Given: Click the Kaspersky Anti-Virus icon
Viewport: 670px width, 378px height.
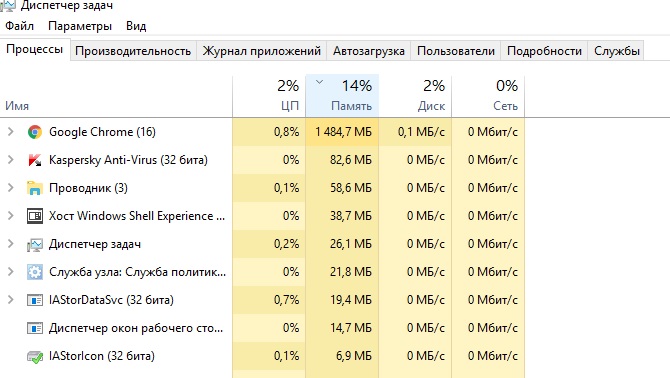Looking at the screenshot, I should (x=35, y=160).
